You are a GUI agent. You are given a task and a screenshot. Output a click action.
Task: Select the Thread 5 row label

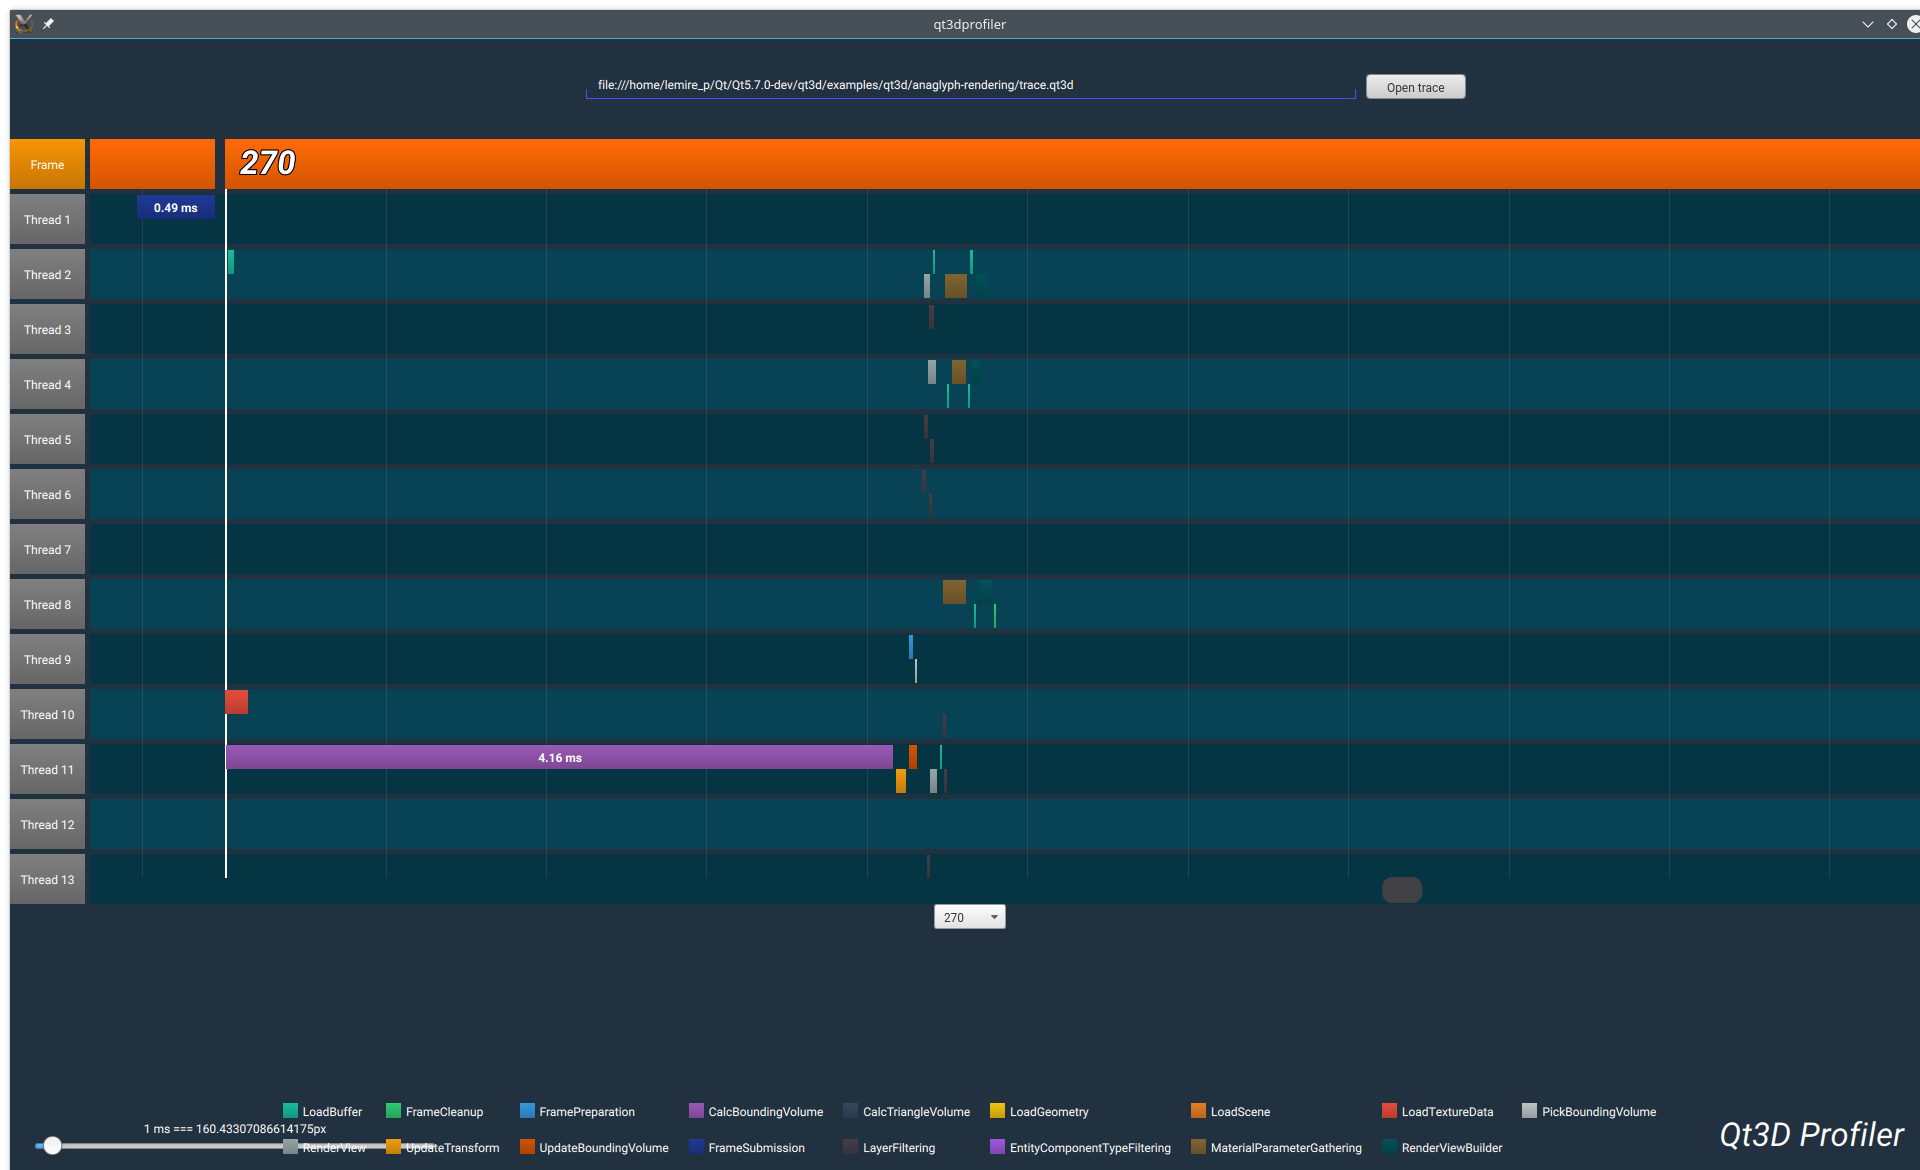pos(47,440)
